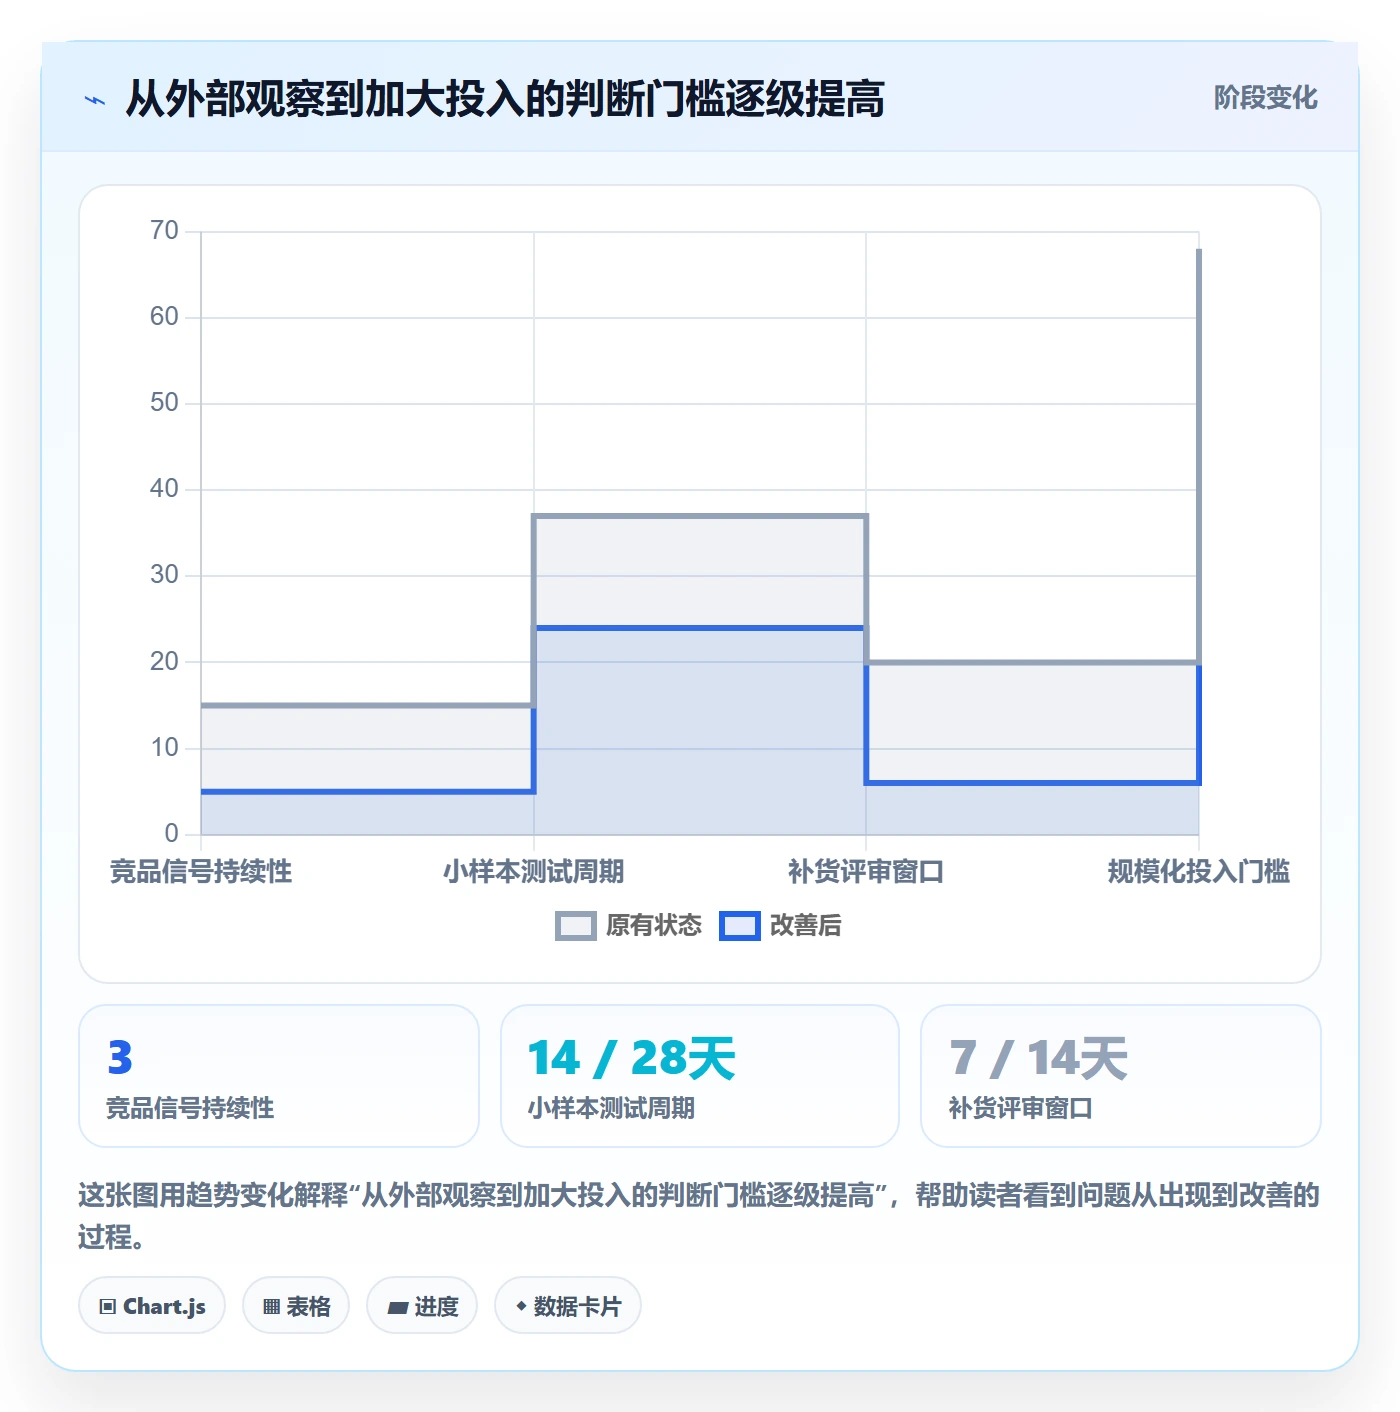The width and height of the screenshot is (1400, 1412).
Task: Click the 原有状态 legend text
Action: [654, 926]
